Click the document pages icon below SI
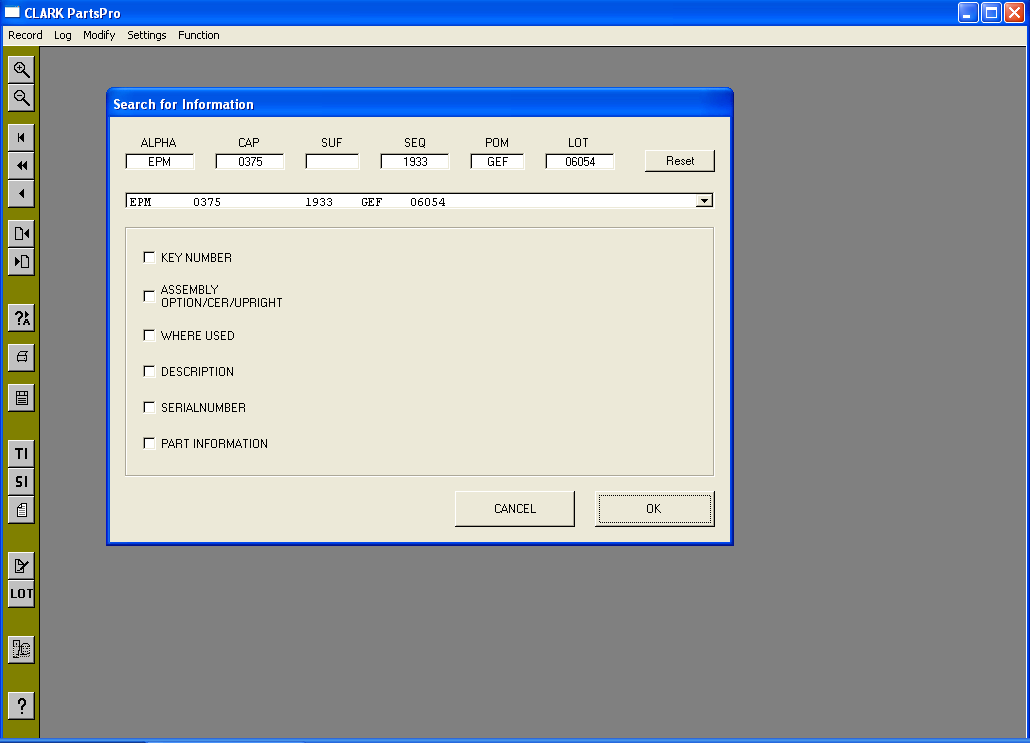The image size is (1030, 743). pyautogui.click(x=21, y=510)
